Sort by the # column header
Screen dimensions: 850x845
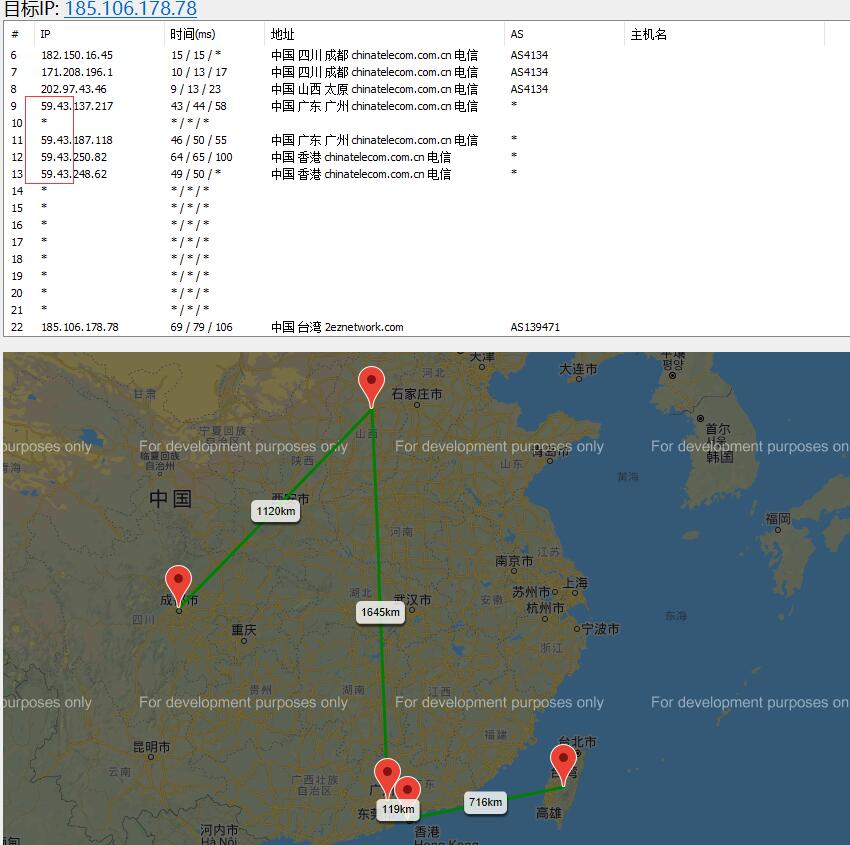click(x=15, y=34)
